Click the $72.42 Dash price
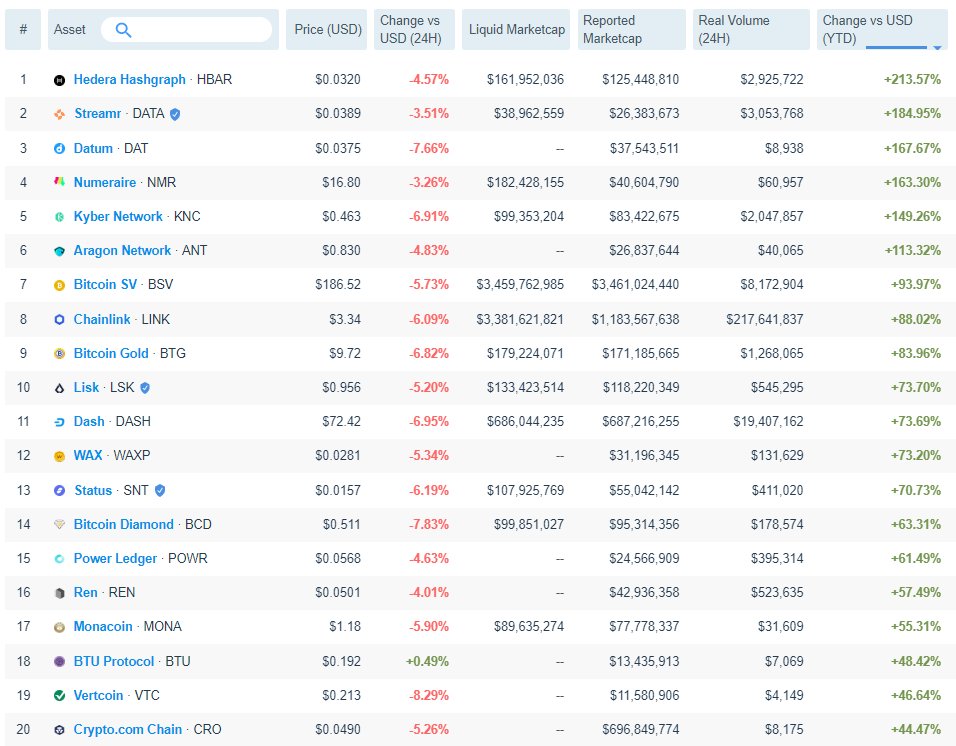This screenshot has width=956, height=746. tap(341, 421)
